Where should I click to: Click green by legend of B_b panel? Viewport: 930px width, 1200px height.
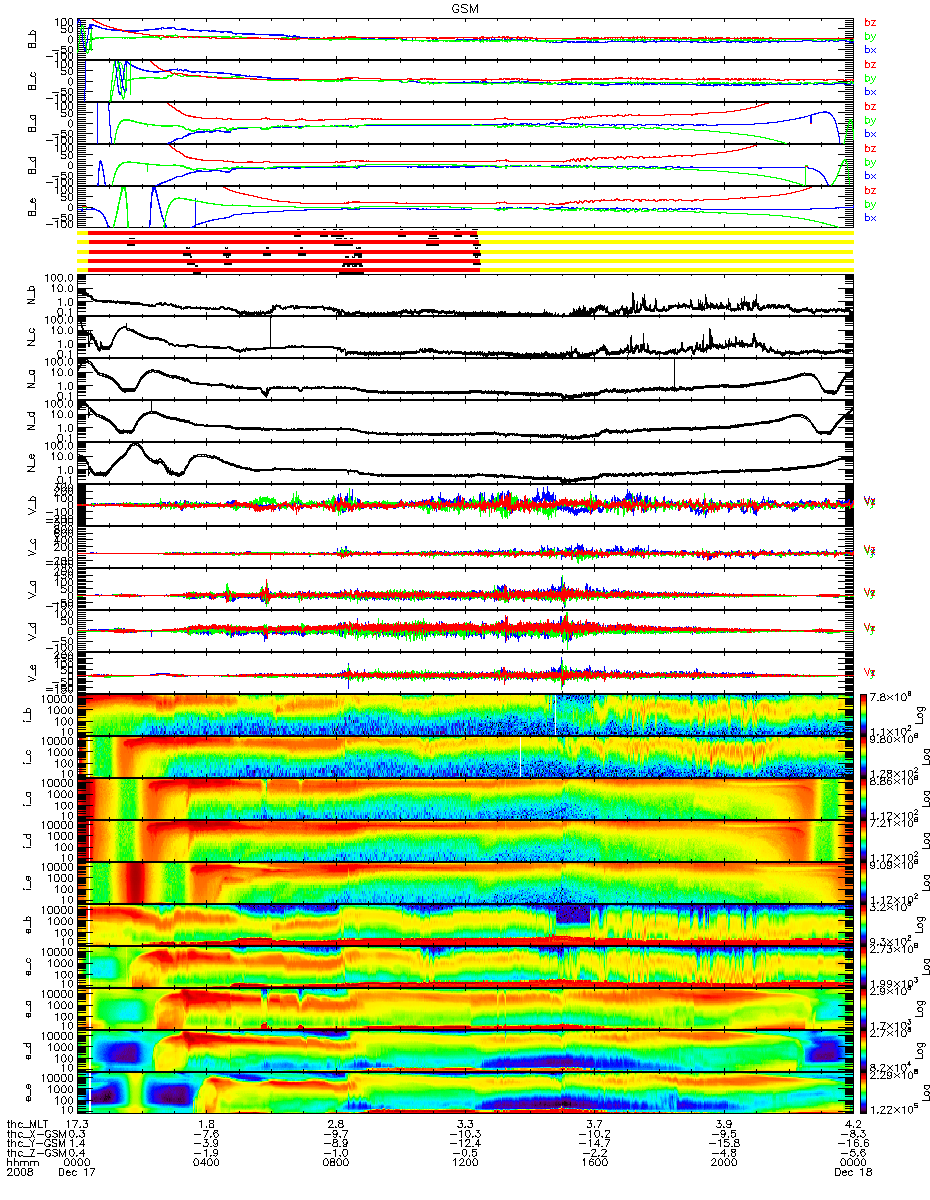869,36
